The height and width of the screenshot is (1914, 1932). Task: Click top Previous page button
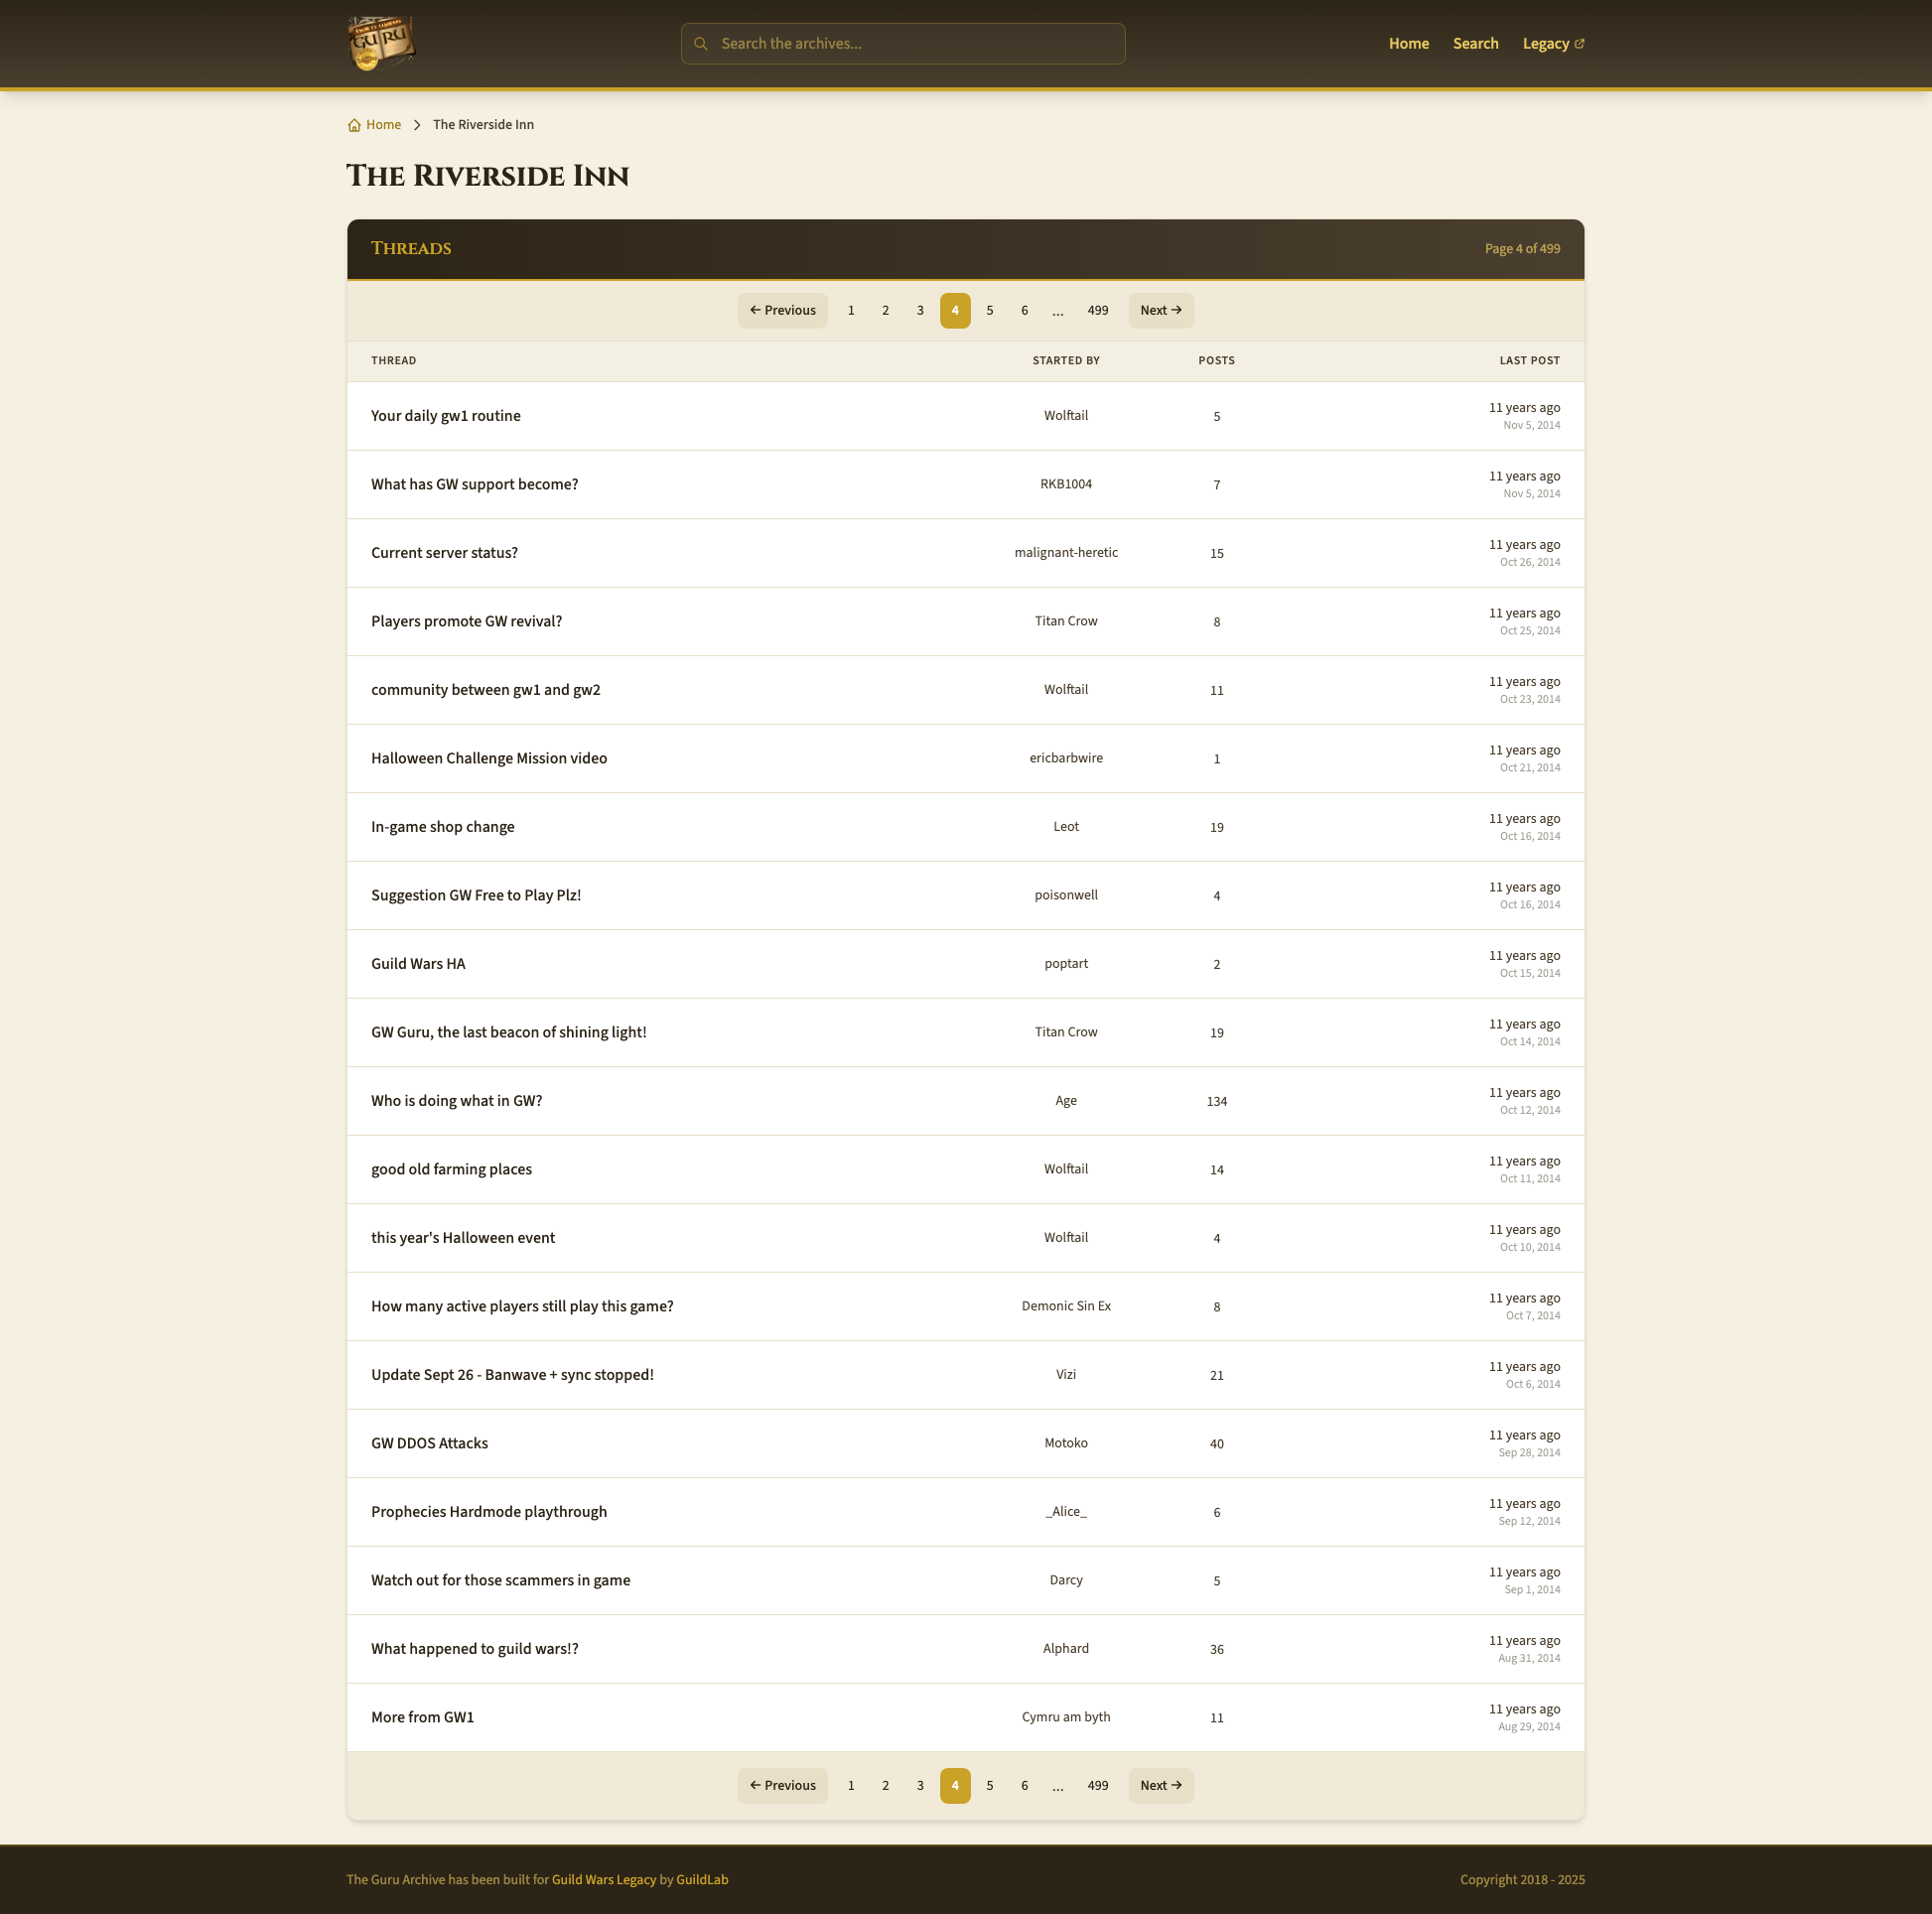(782, 311)
